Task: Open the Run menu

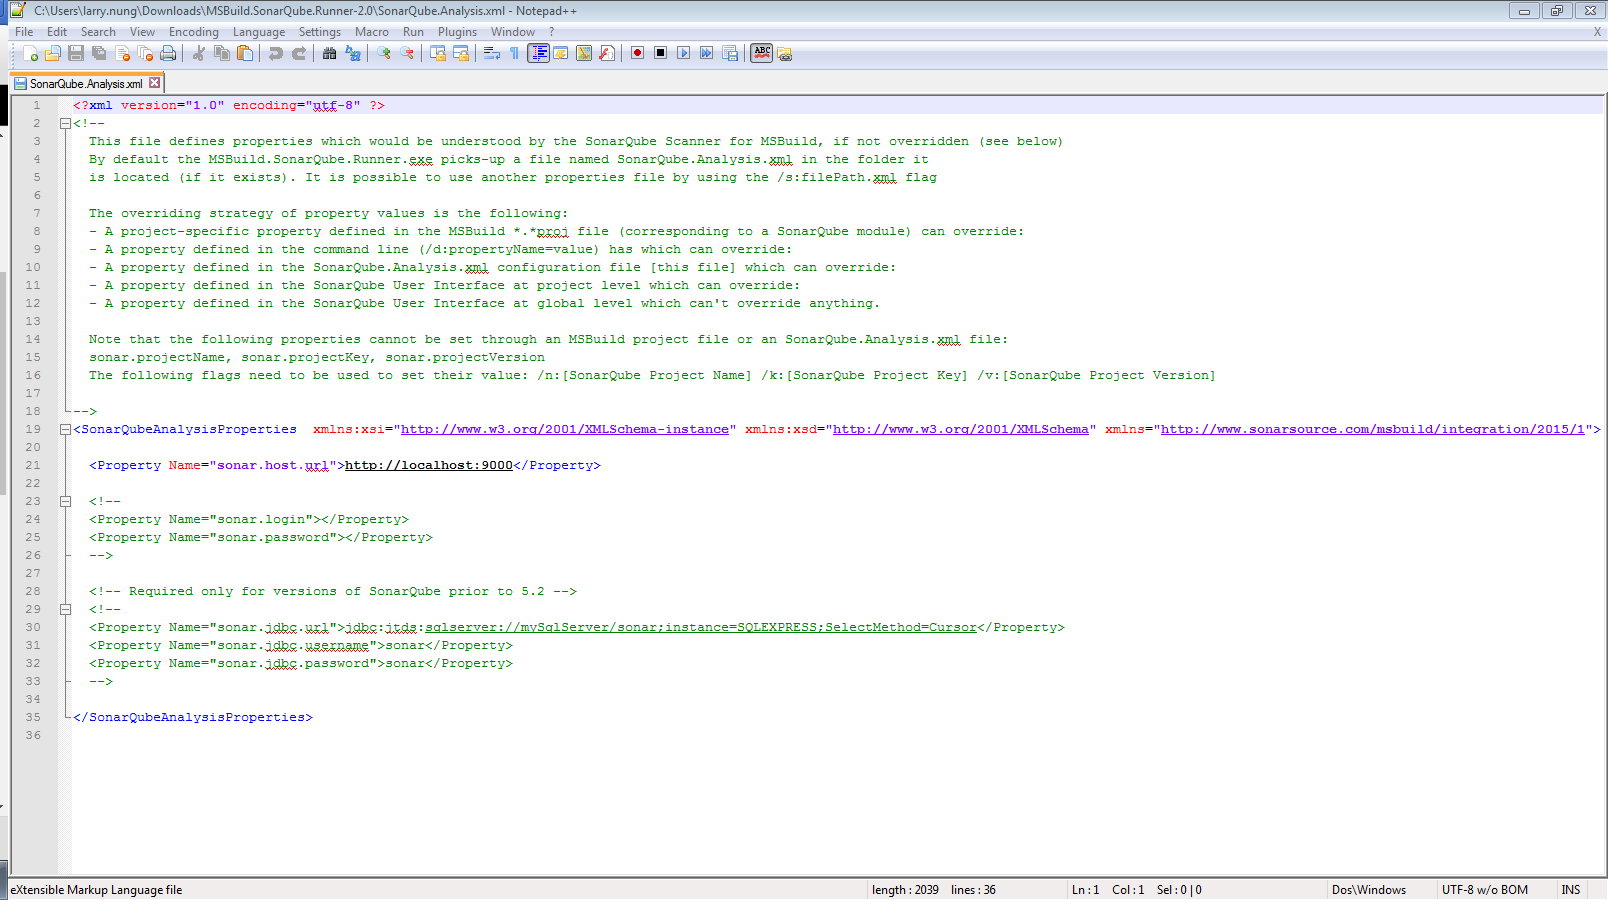Action: click(413, 32)
